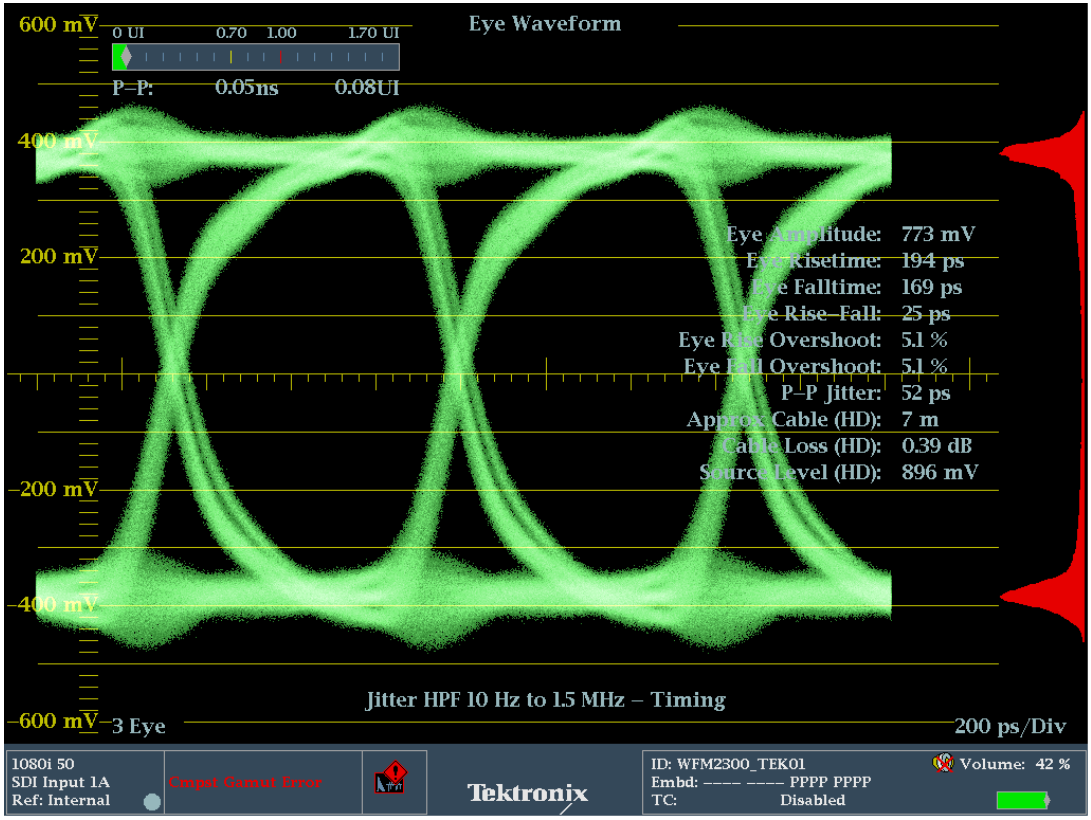The image size is (1091, 820).
Task: Click the round reference status indicator
Action: (152, 802)
